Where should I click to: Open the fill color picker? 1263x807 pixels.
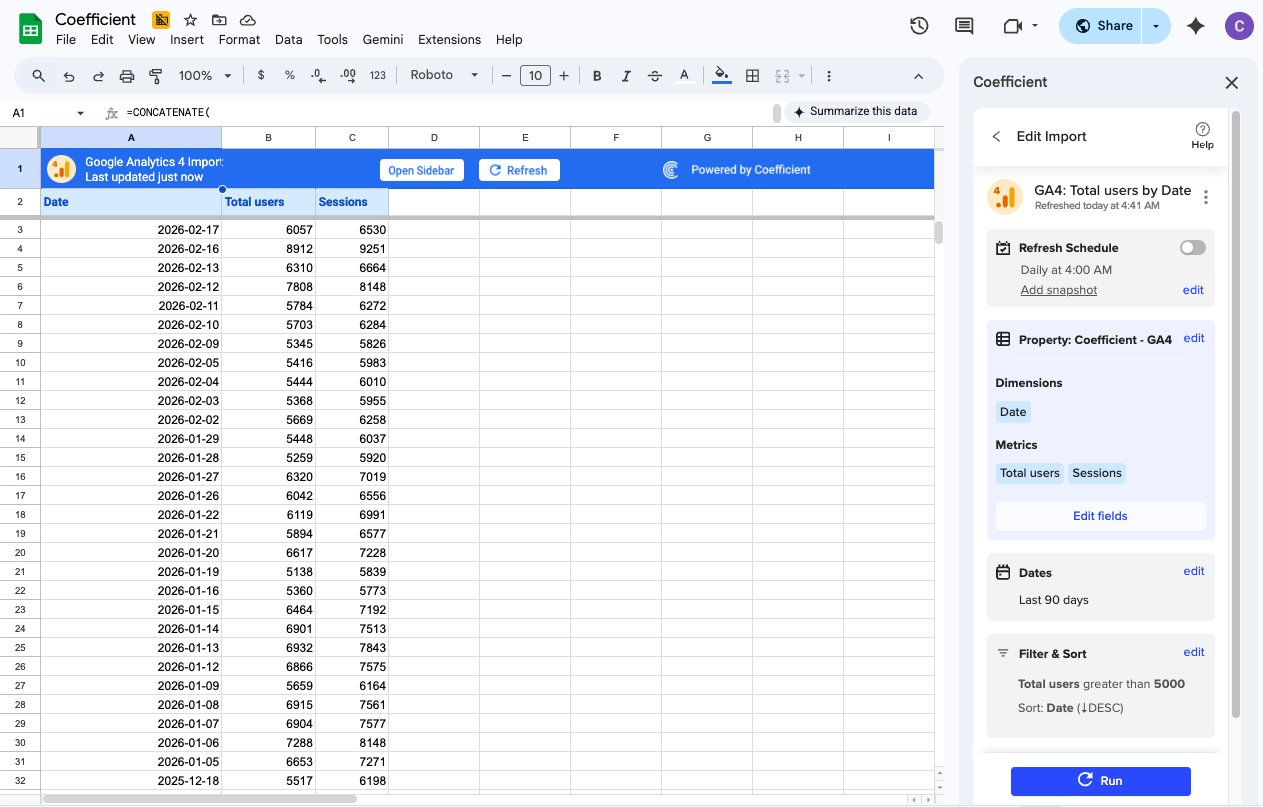point(722,75)
